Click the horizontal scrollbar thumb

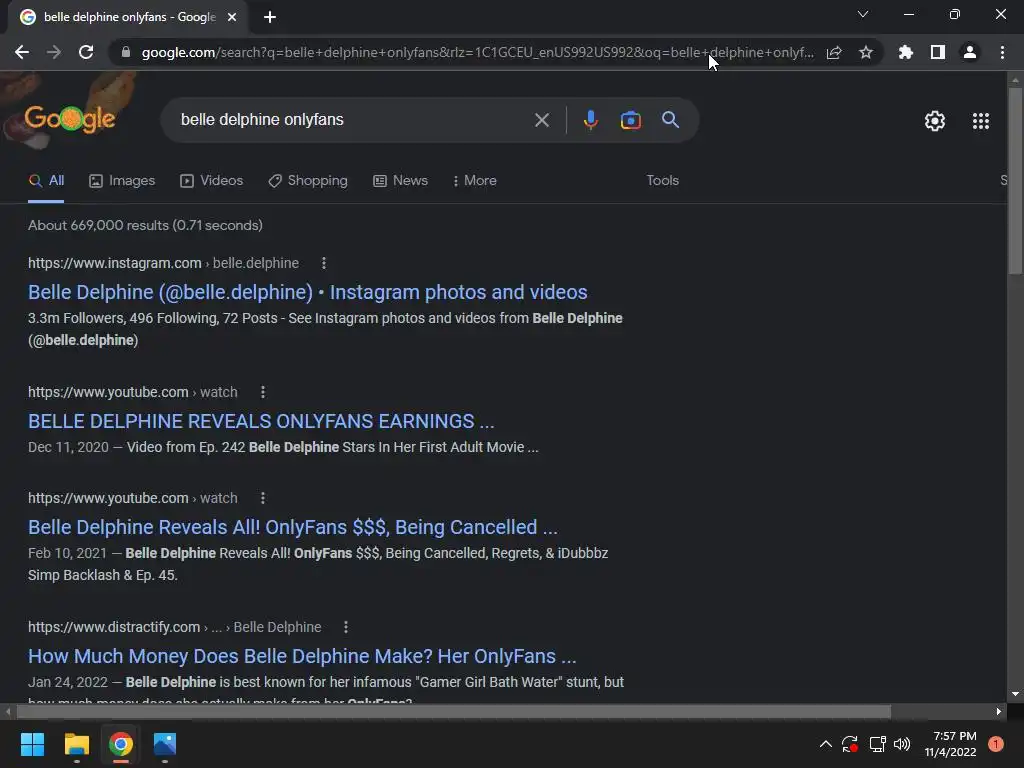(454, 711)
